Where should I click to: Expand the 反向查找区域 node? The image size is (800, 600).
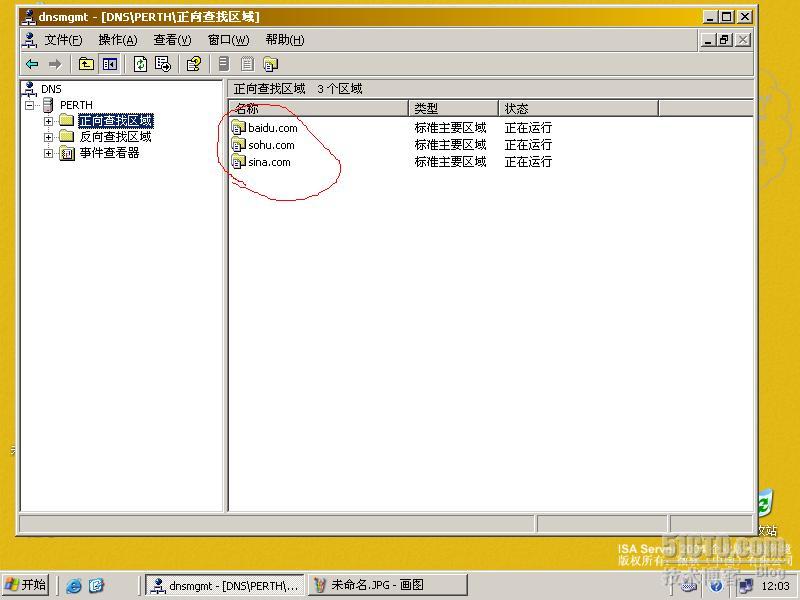pos(48,137)
